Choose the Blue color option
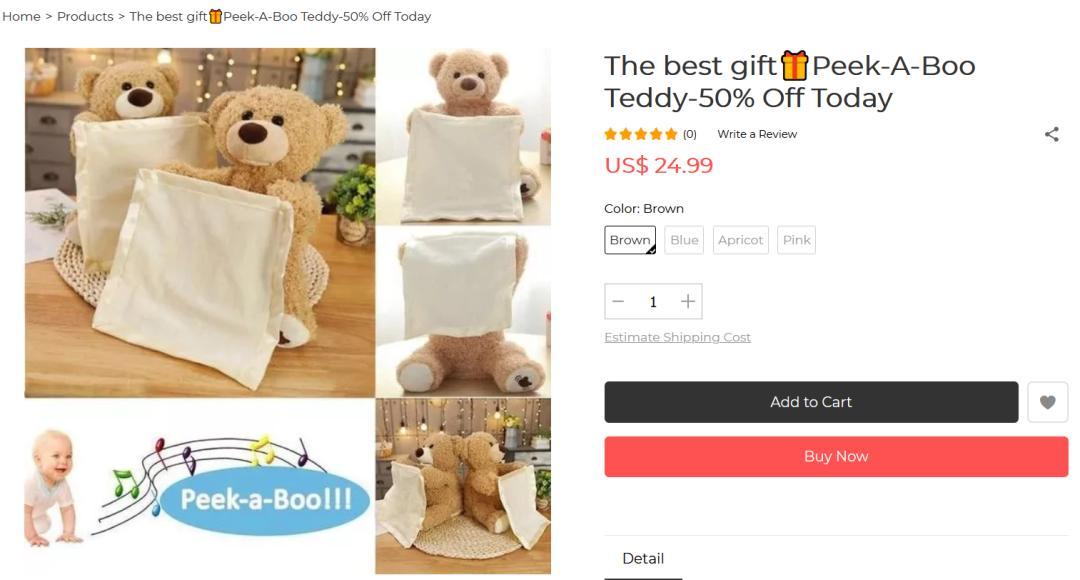 pyautogui.click(x=684, y=240)
